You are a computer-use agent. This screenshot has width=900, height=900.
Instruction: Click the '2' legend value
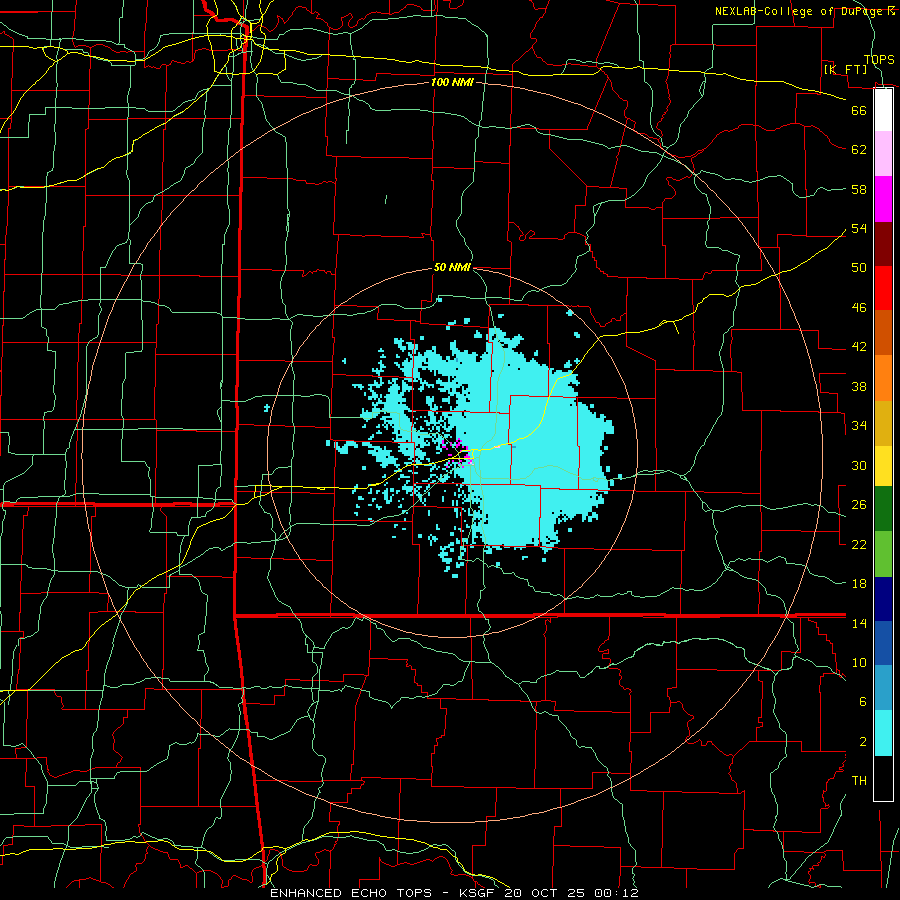(x=862, y=742)
